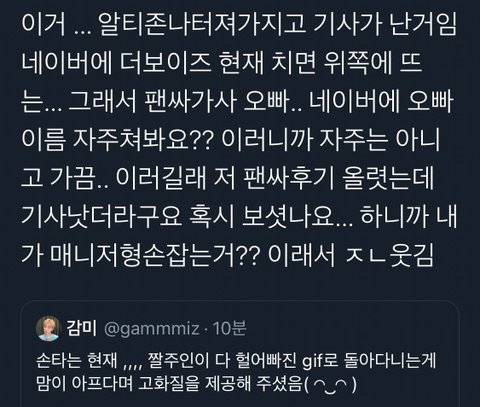This screenshot has width=480, height=407.
Task: Open the @gammmiz handle
Action: (x=152, y=329)
